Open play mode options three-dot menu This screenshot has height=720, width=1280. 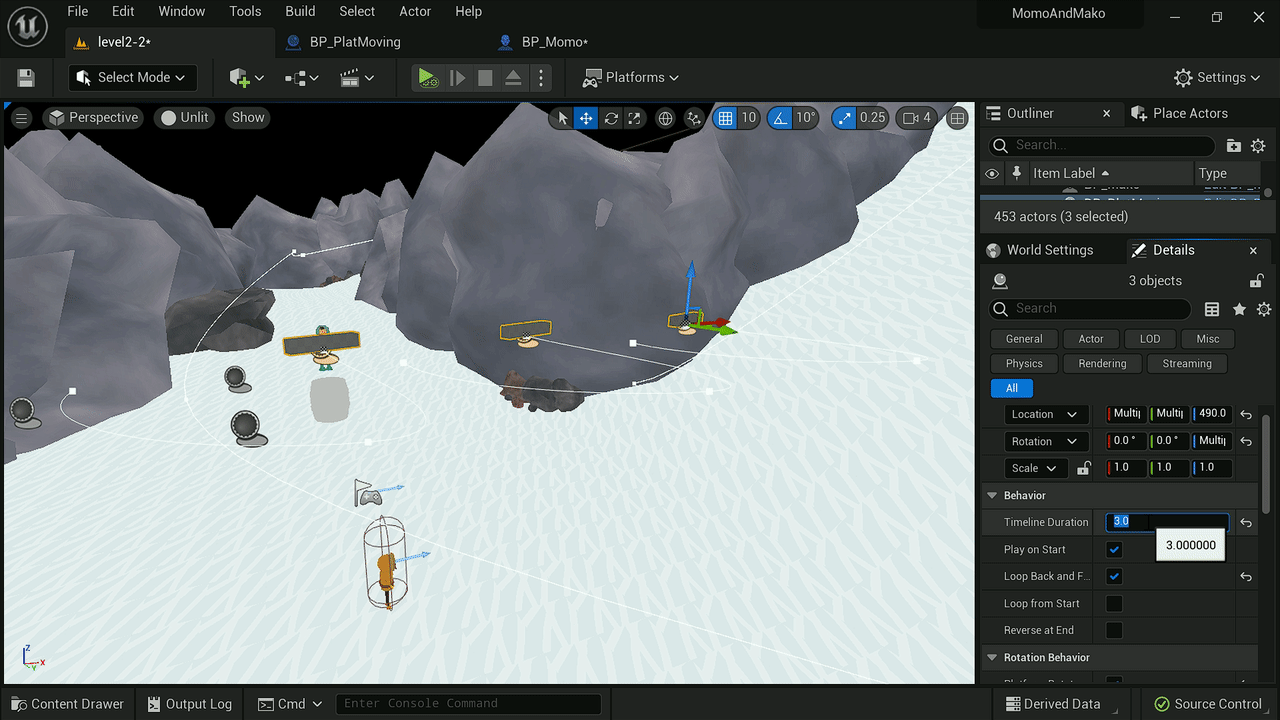[541, 78]
